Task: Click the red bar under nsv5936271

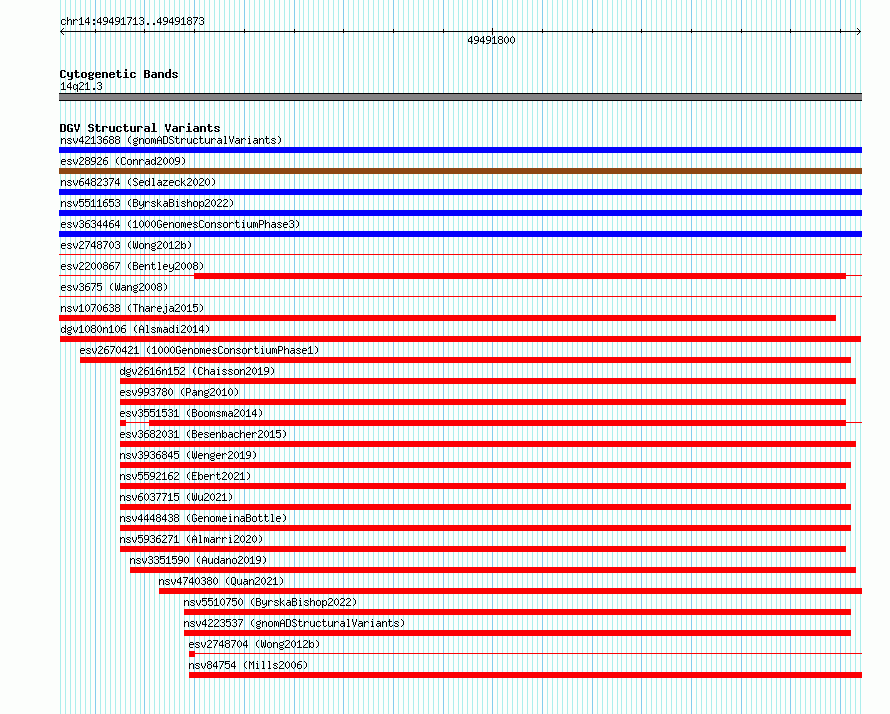Action: (x=483, y=549)
